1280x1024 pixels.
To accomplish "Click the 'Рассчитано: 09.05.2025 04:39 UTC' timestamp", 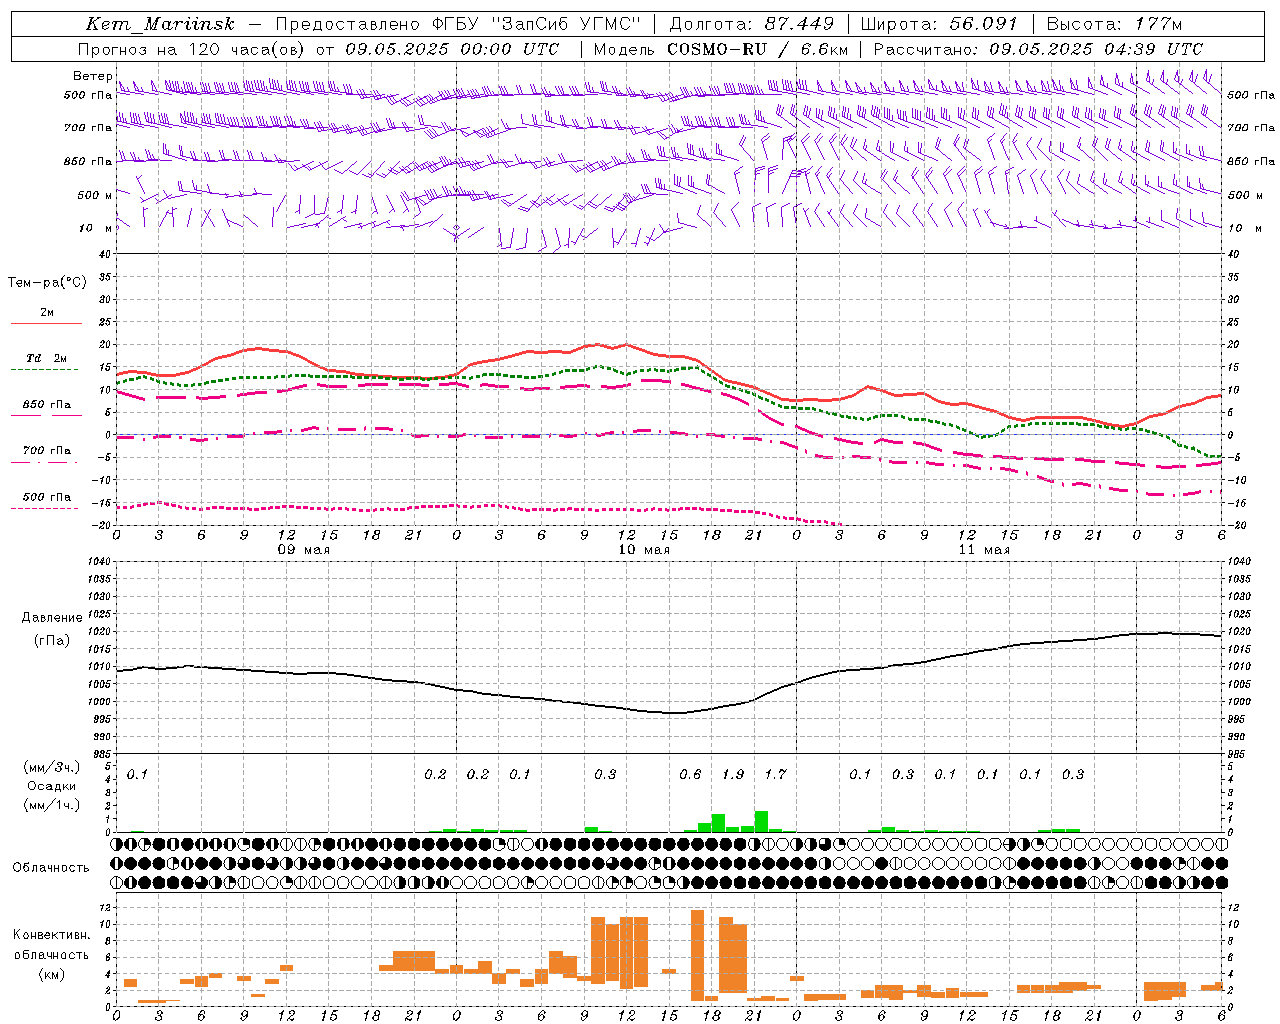I will pos(1038,49).
